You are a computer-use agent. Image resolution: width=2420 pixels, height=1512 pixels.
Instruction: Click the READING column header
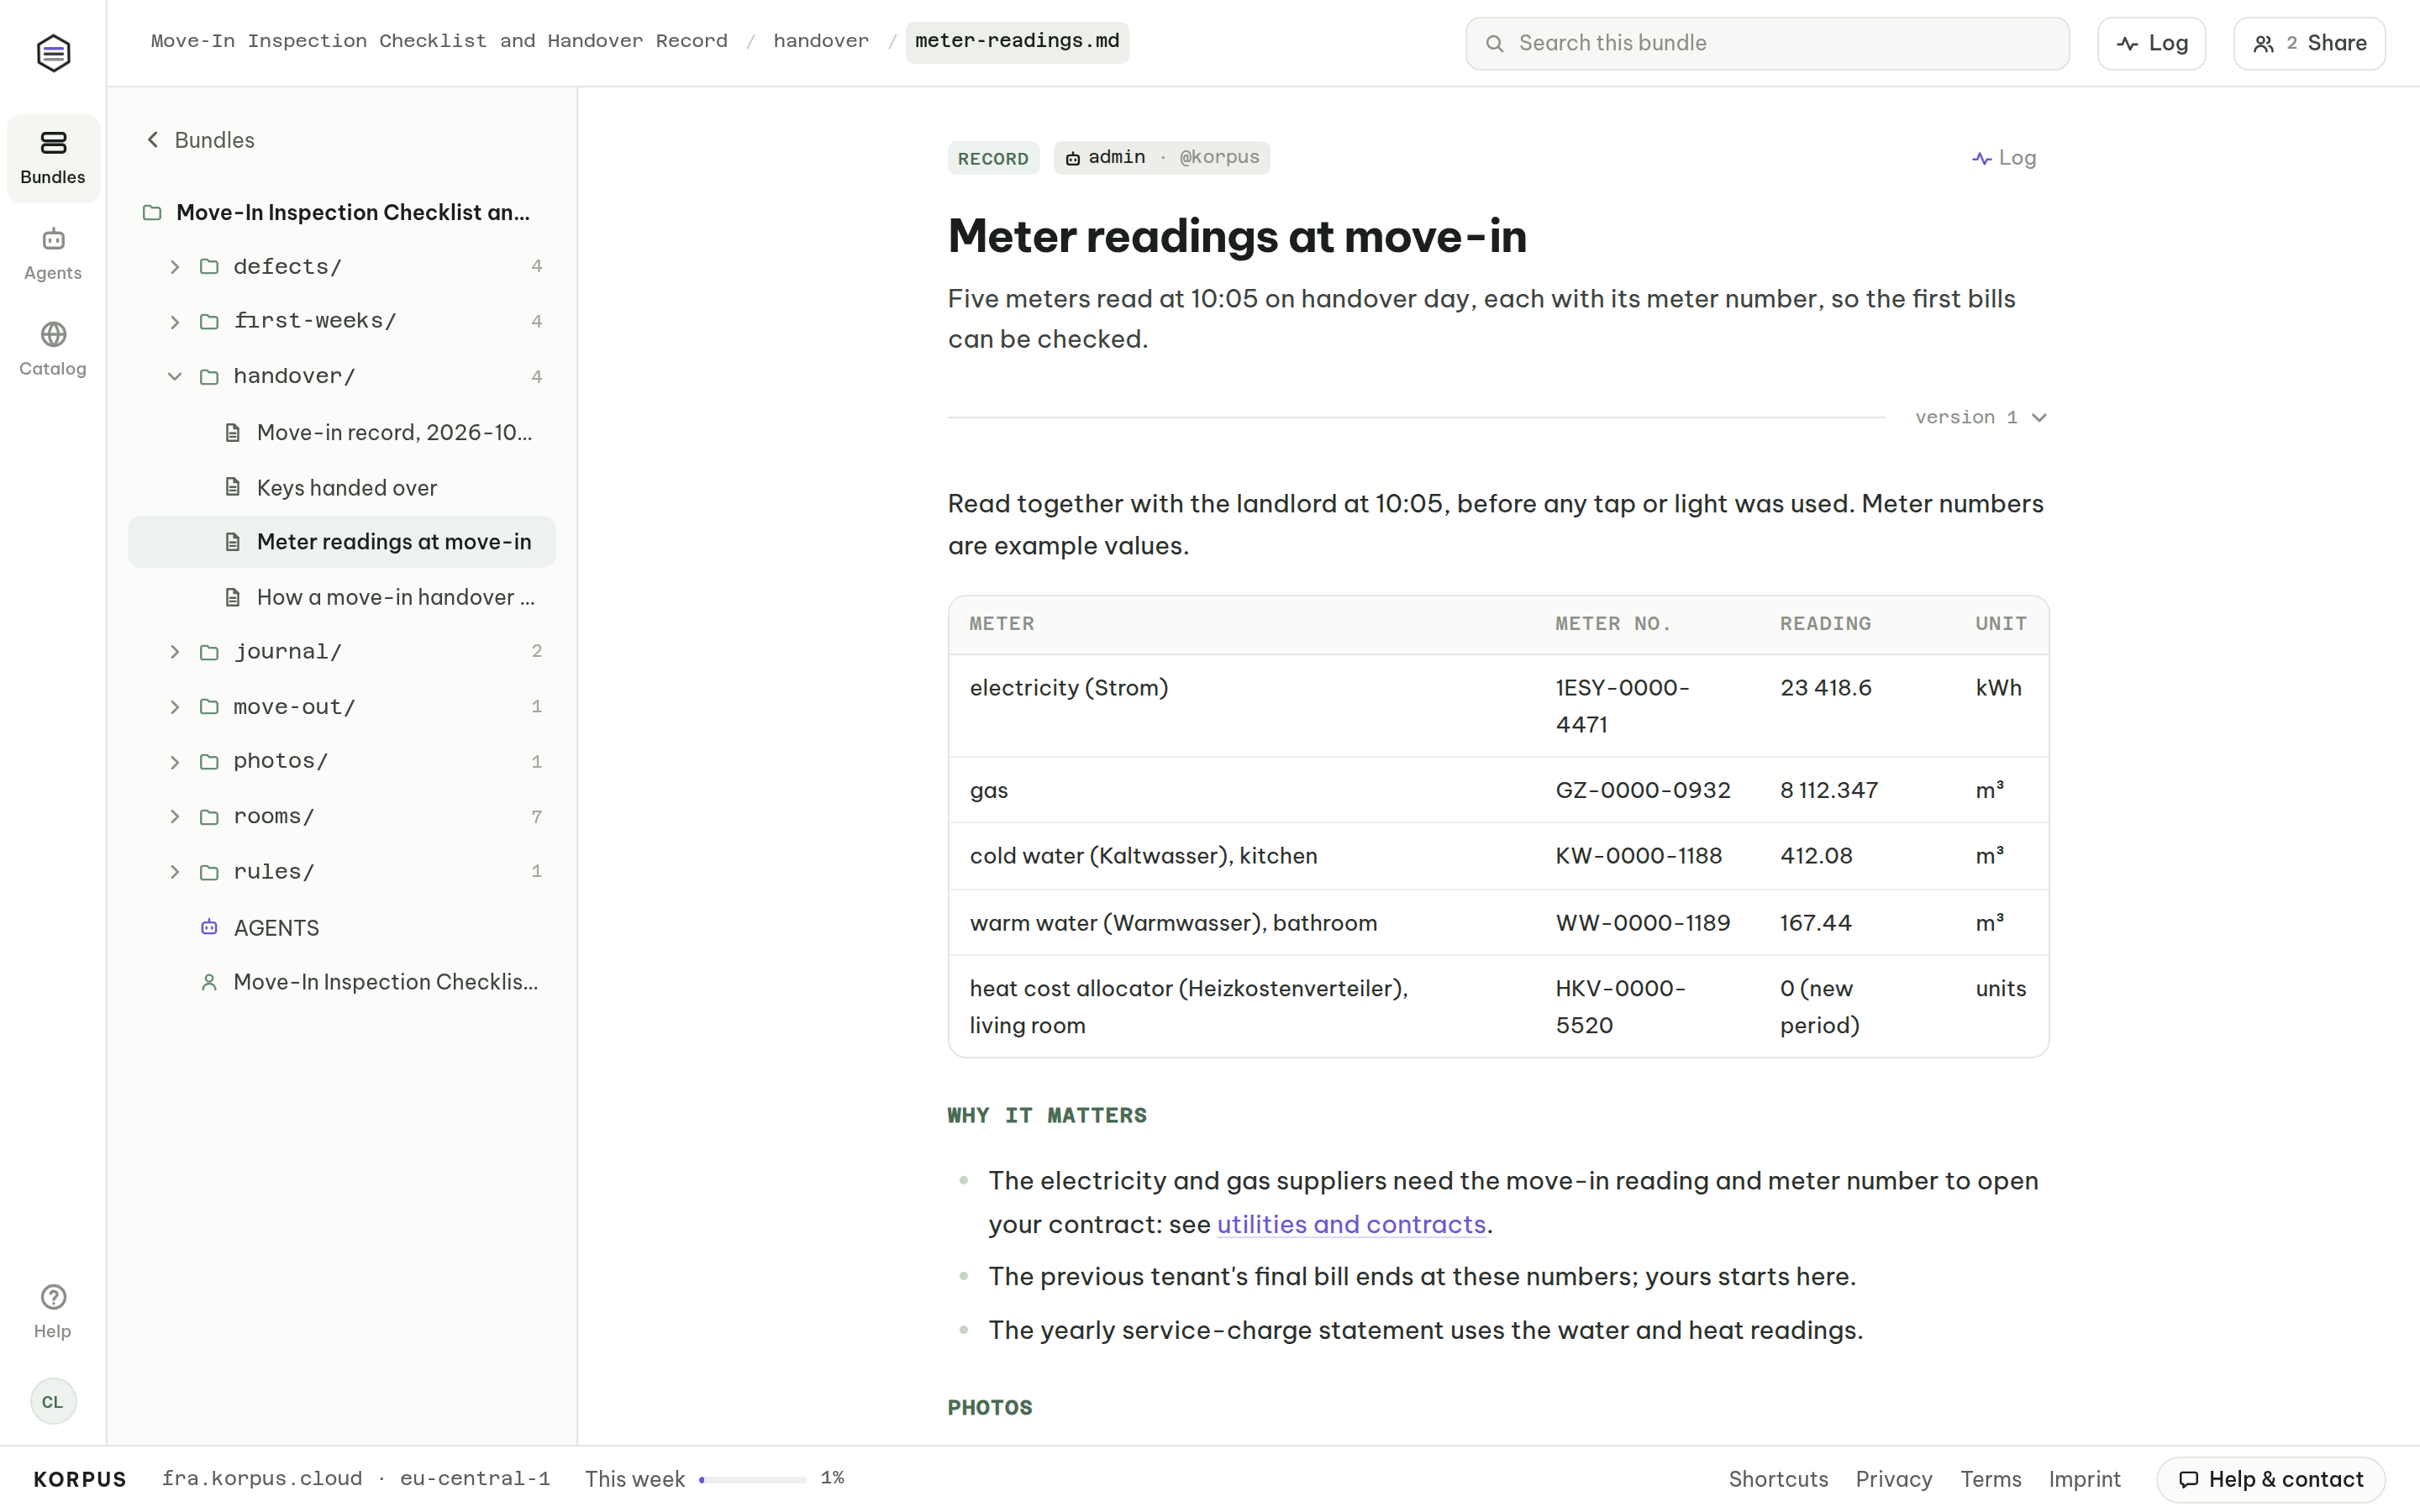(x=1825, y=624)
